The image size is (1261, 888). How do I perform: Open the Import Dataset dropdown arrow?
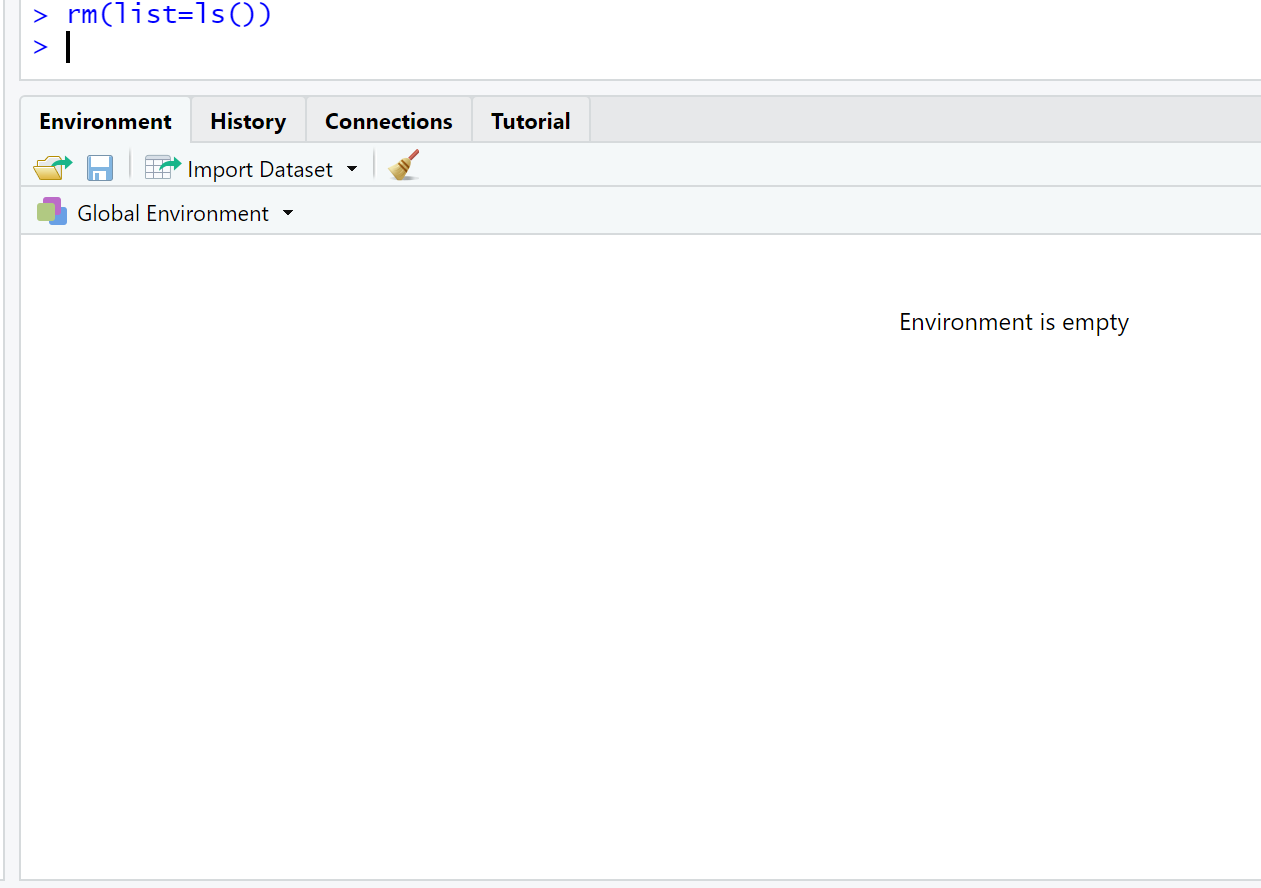click(352, 169)
